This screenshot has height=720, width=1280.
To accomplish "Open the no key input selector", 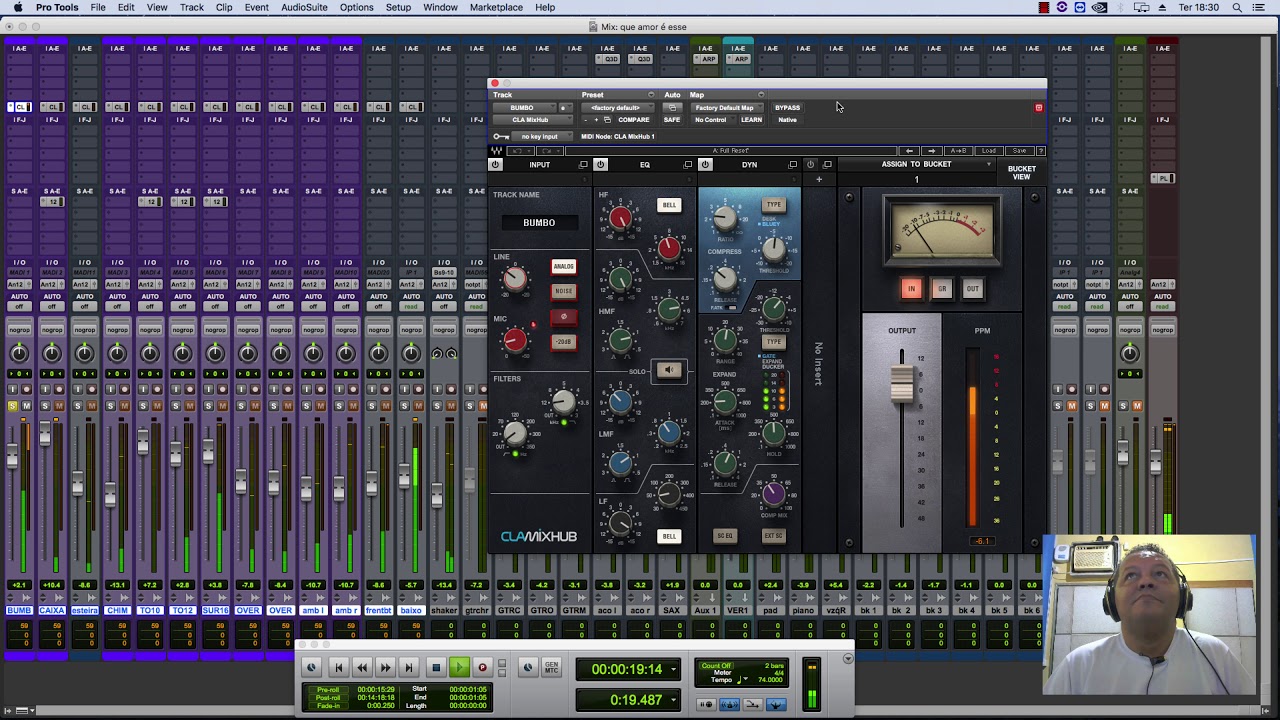I will click(540, 137).
